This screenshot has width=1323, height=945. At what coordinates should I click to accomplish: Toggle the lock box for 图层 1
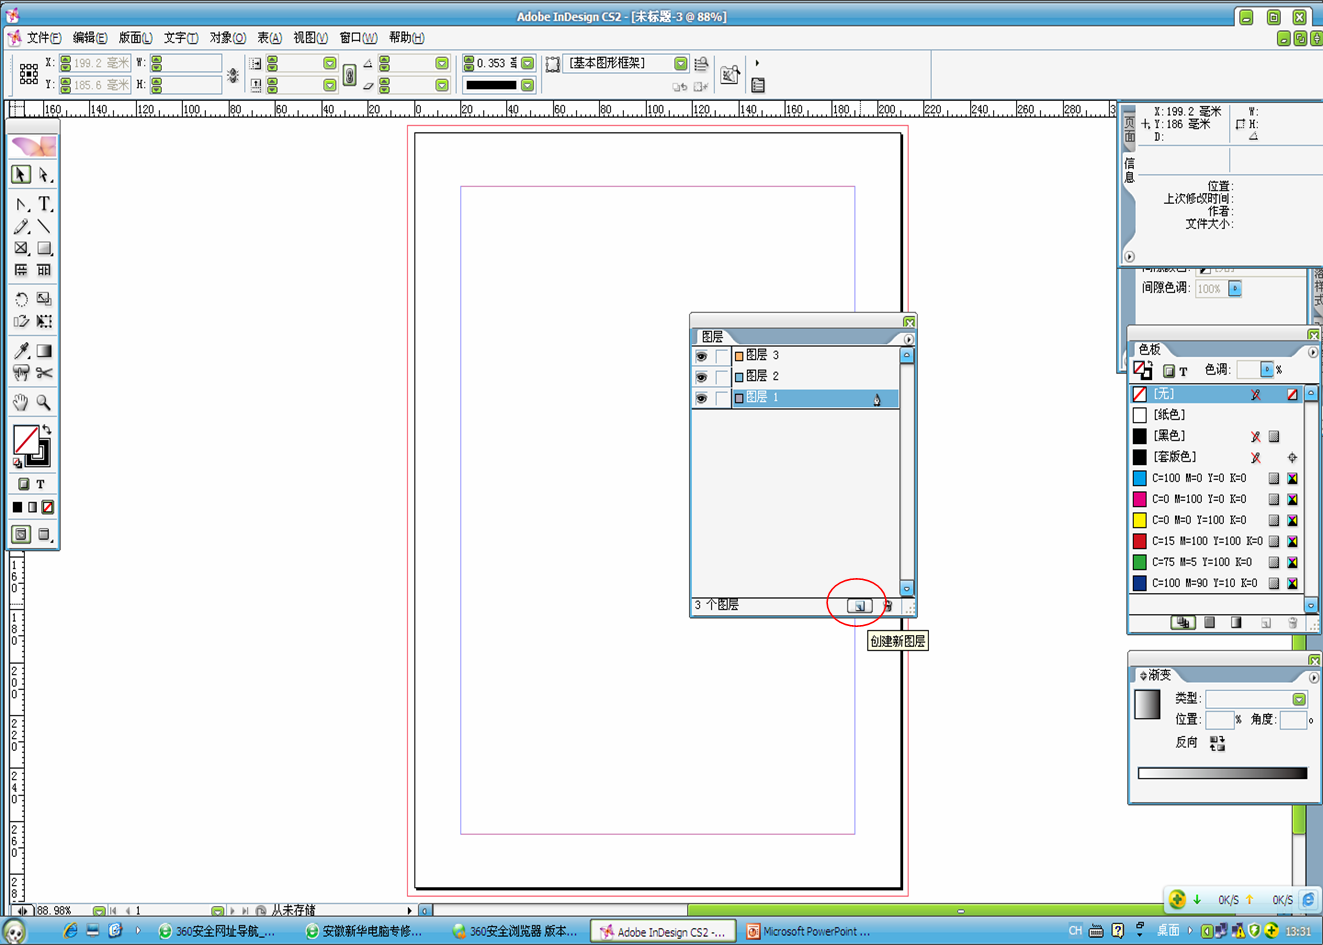(721, 398)
